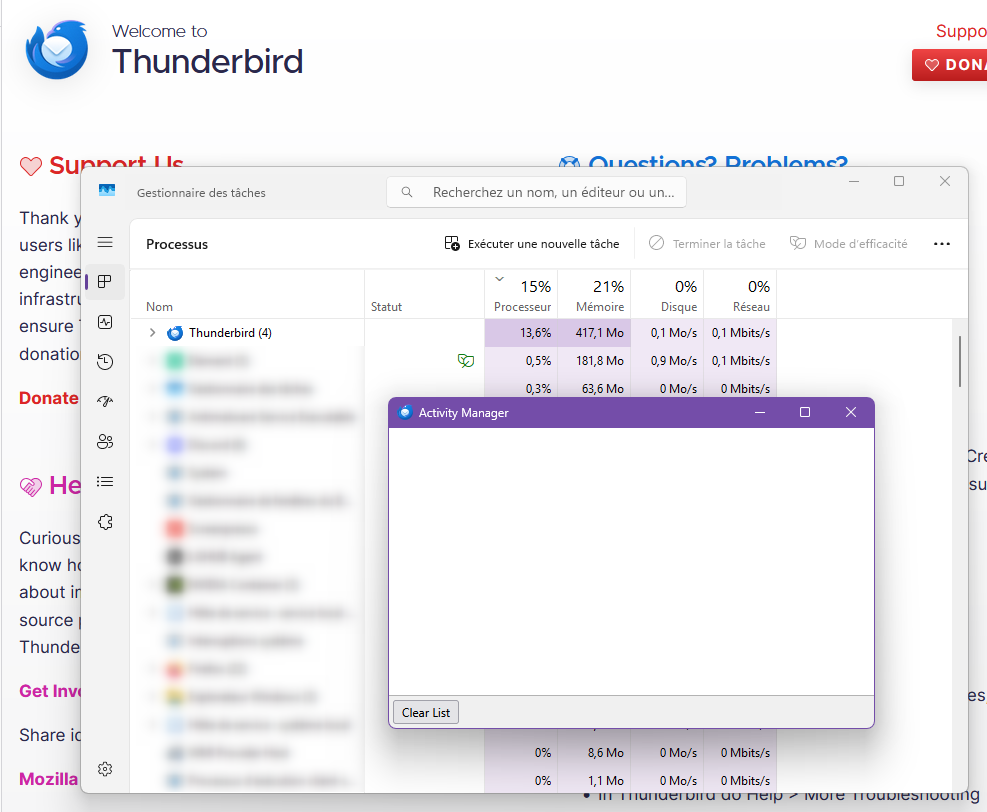Viewport: 987px width, 812px height.
Task: Open Startup apps page in Task Manager sidebar
Action: coord(105,402)
